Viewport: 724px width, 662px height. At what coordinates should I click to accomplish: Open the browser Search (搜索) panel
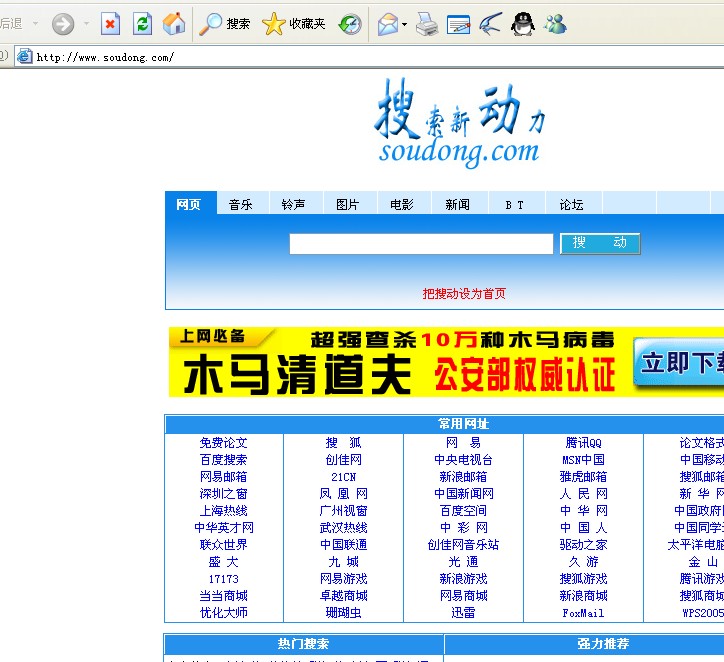point(224,24)
